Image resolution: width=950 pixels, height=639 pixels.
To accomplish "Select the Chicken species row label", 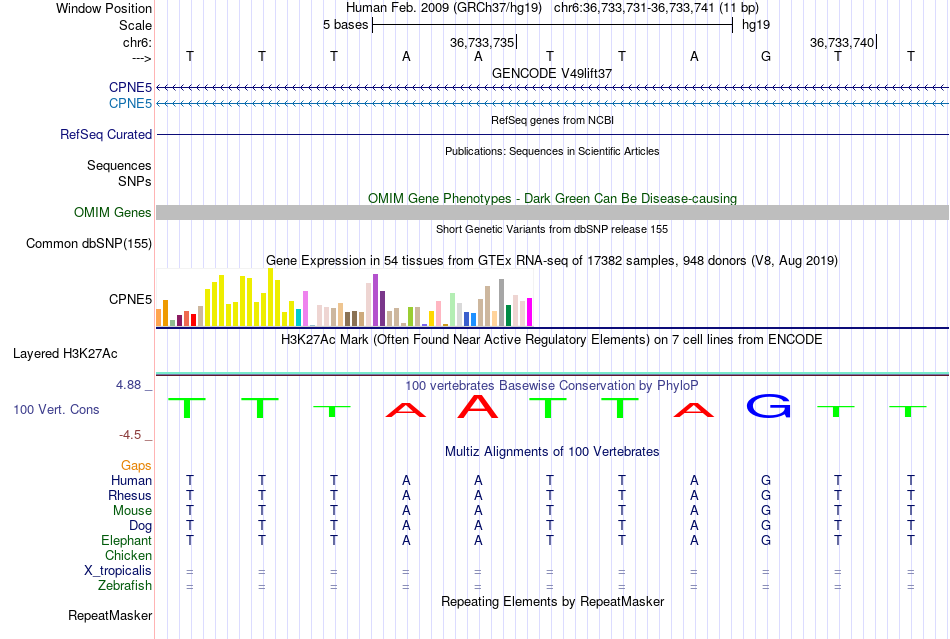I will 128,555.
